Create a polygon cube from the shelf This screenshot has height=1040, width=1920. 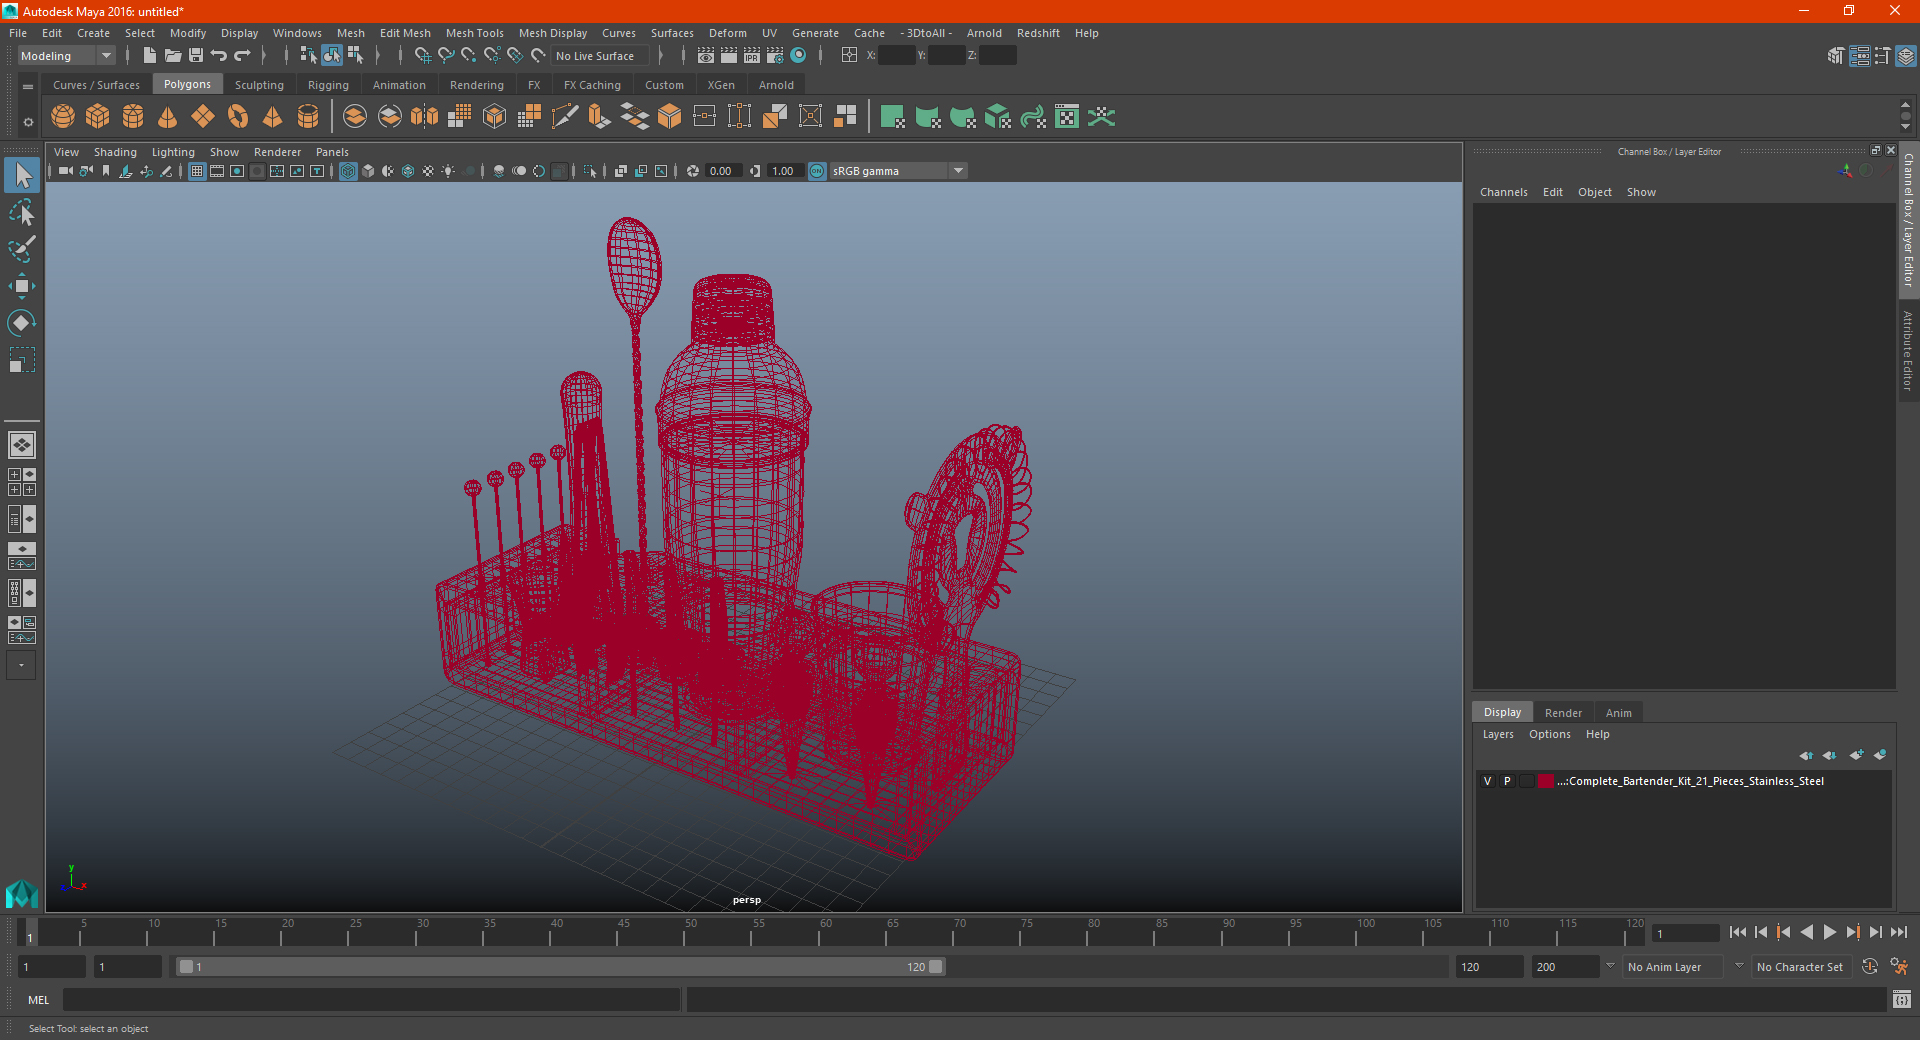(98, 117)
